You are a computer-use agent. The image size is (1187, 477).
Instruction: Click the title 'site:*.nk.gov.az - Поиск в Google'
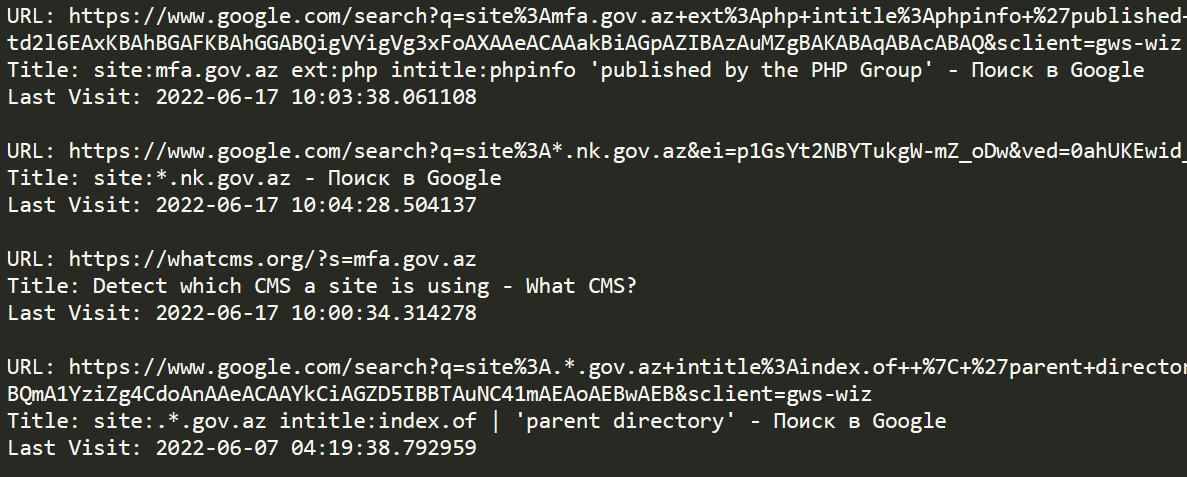pyautogui.click(x=254, y=179)
